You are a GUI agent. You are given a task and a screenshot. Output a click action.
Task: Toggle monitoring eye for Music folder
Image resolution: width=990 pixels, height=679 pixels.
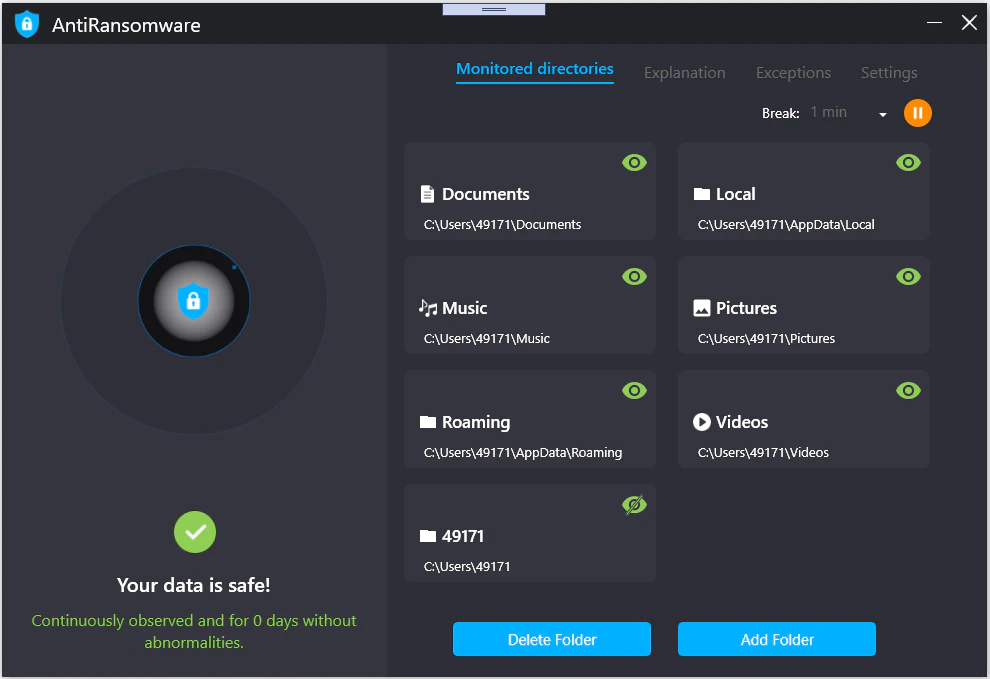click(634, 277)
